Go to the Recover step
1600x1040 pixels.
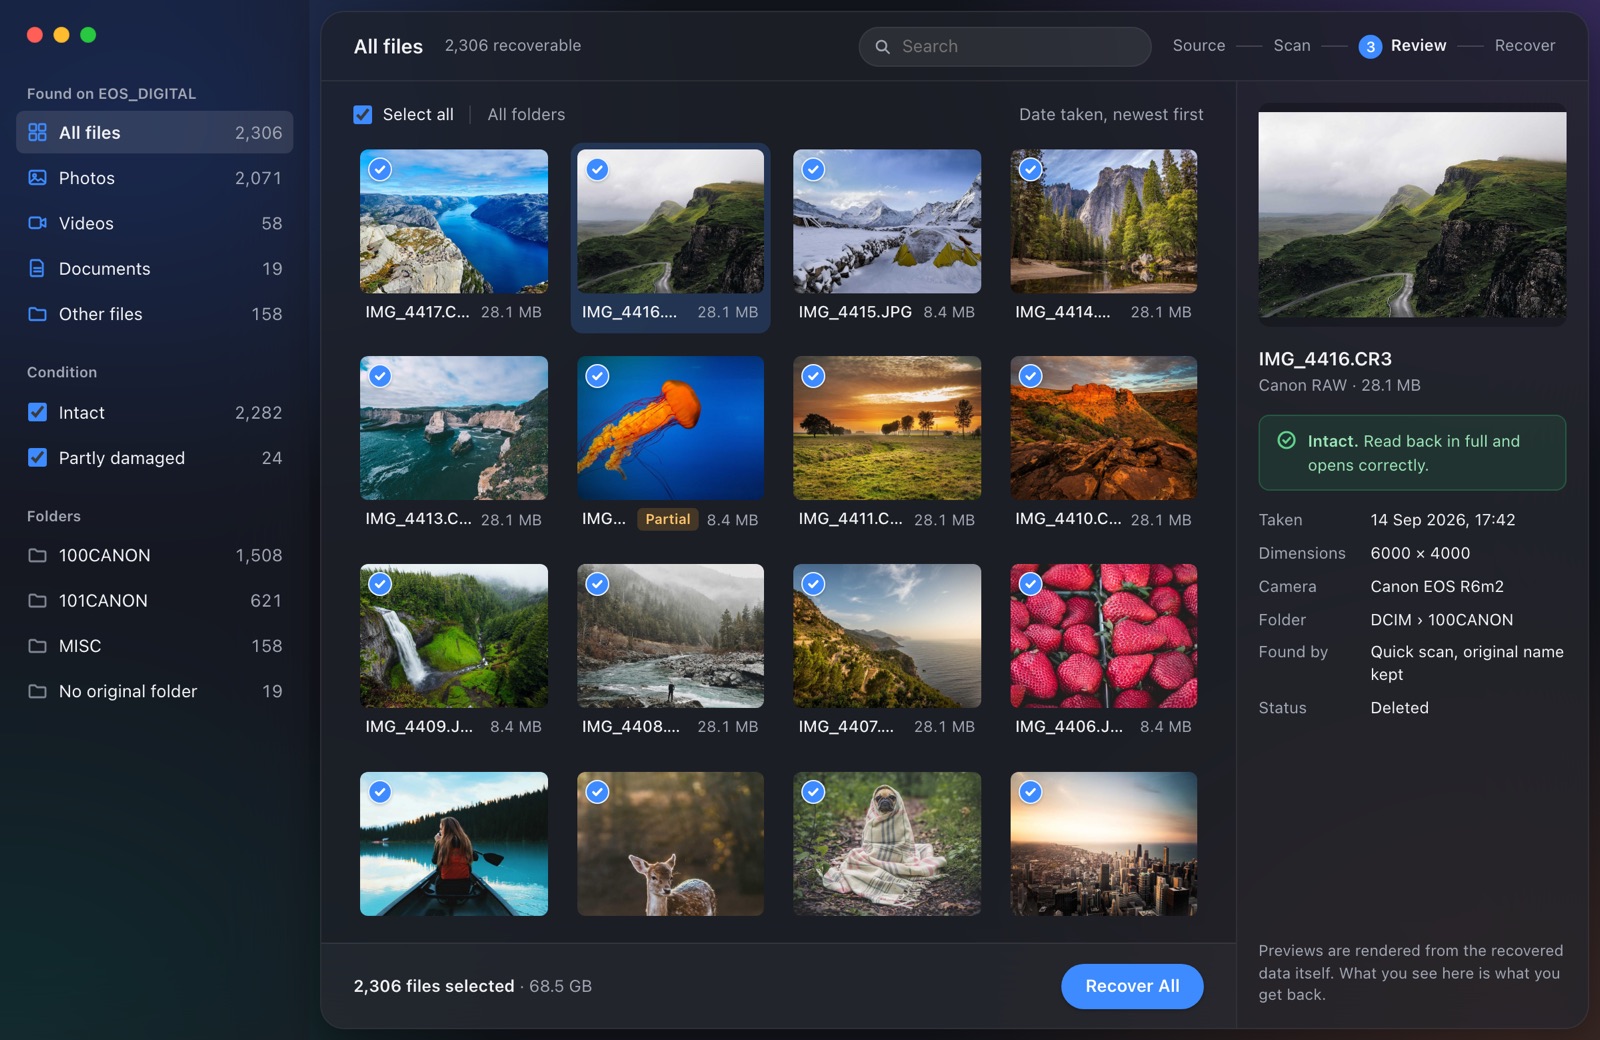pos(1525,45)
